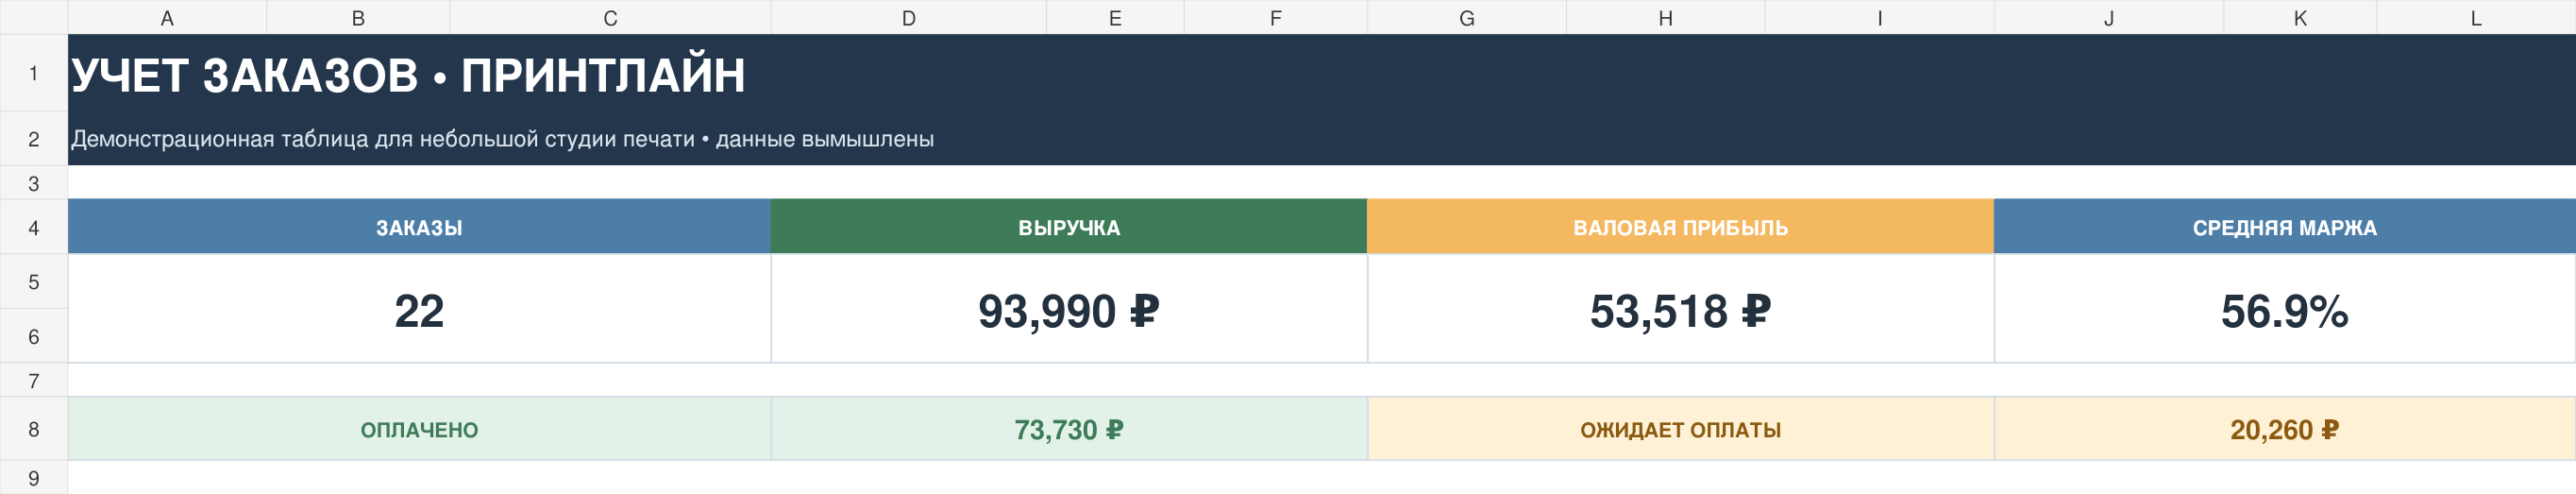Select row 5 header

(x=34, y=281)
